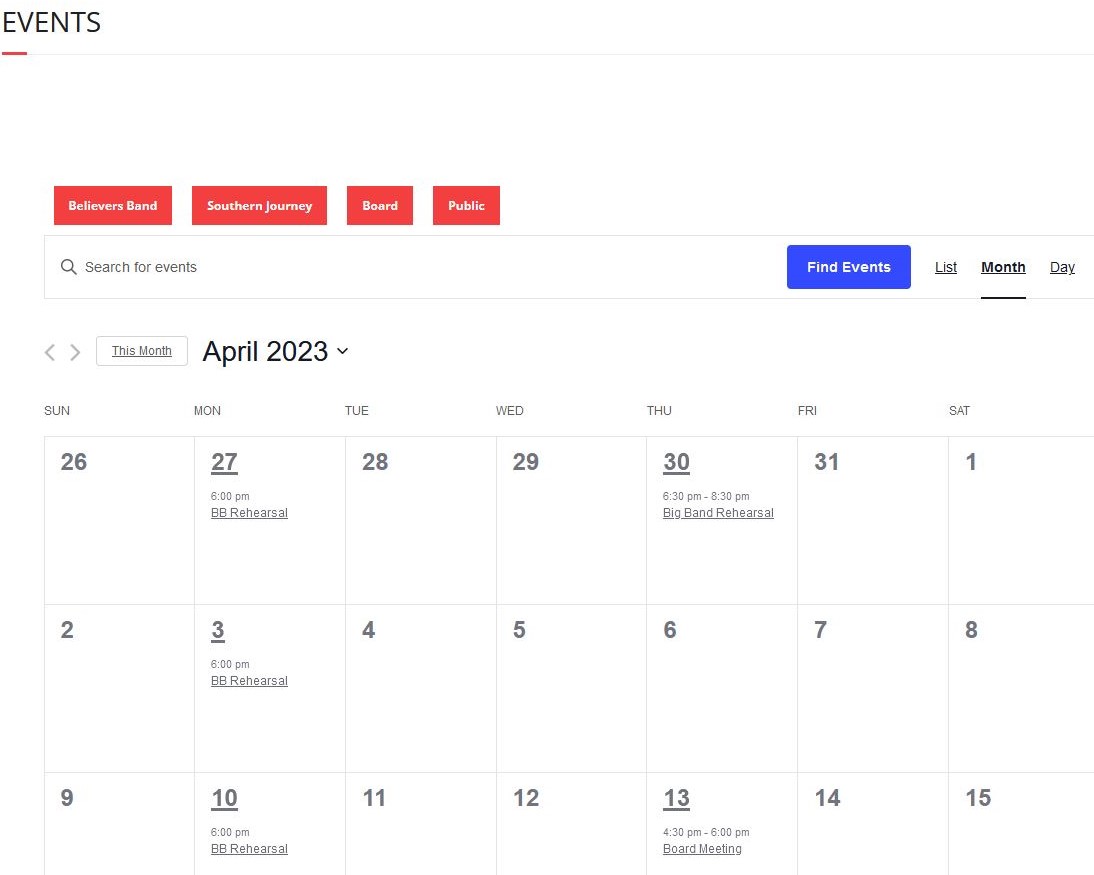Filter by Believers Band
The height and width of the screenshot is (875, 1094).
(113, 205)
